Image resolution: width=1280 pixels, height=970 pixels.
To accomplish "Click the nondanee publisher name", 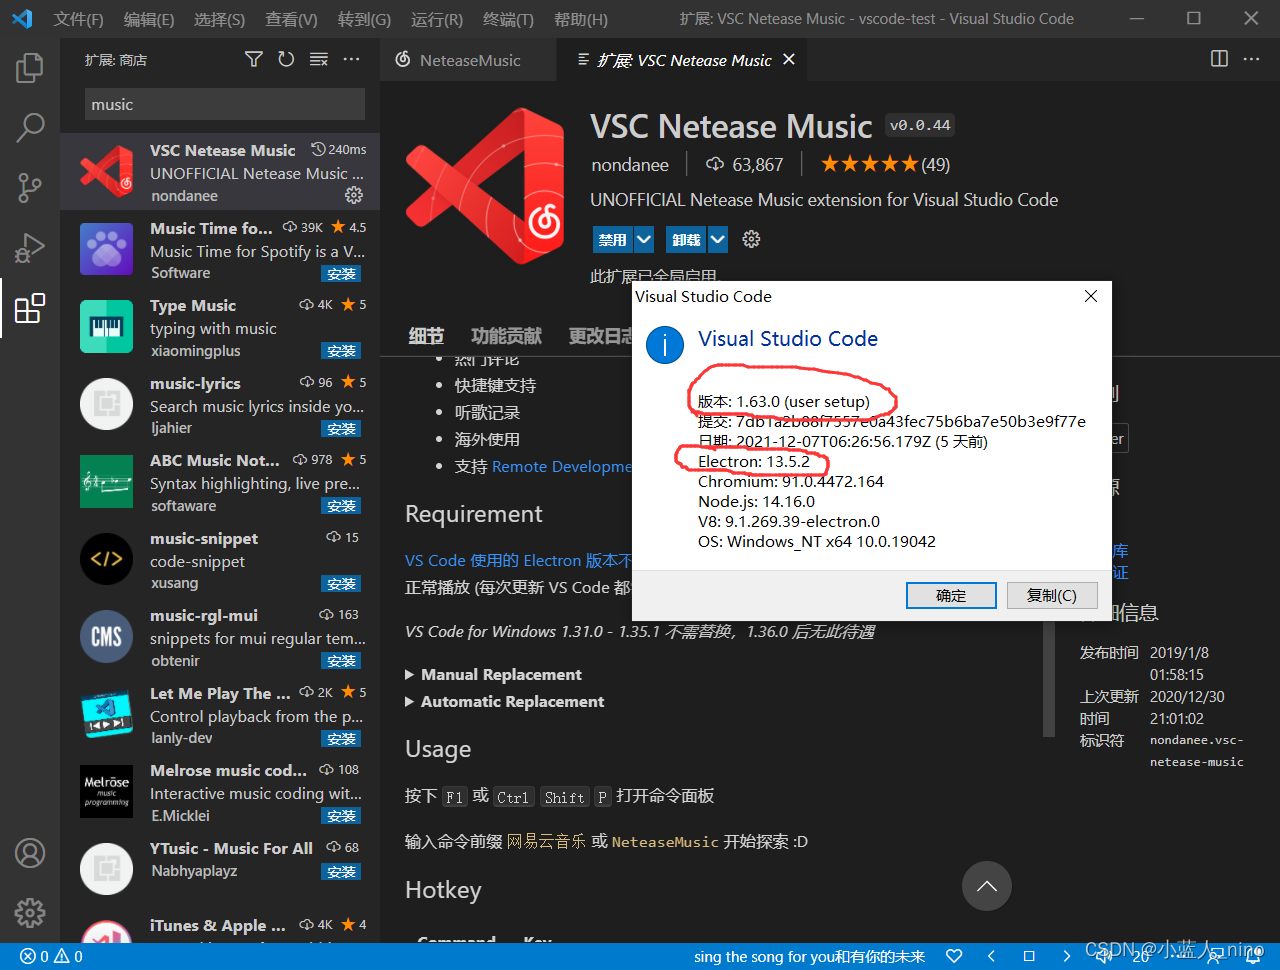I will (630, 164).
